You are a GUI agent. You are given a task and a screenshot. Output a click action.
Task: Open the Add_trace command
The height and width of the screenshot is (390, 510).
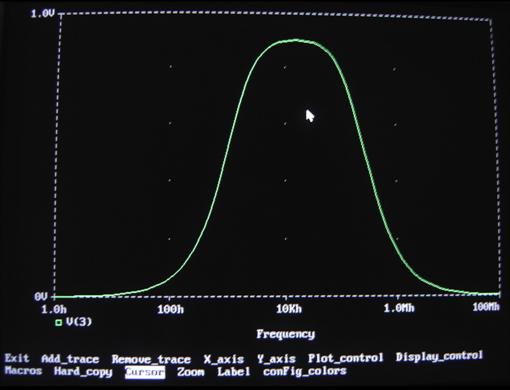(x=70, y=359)
